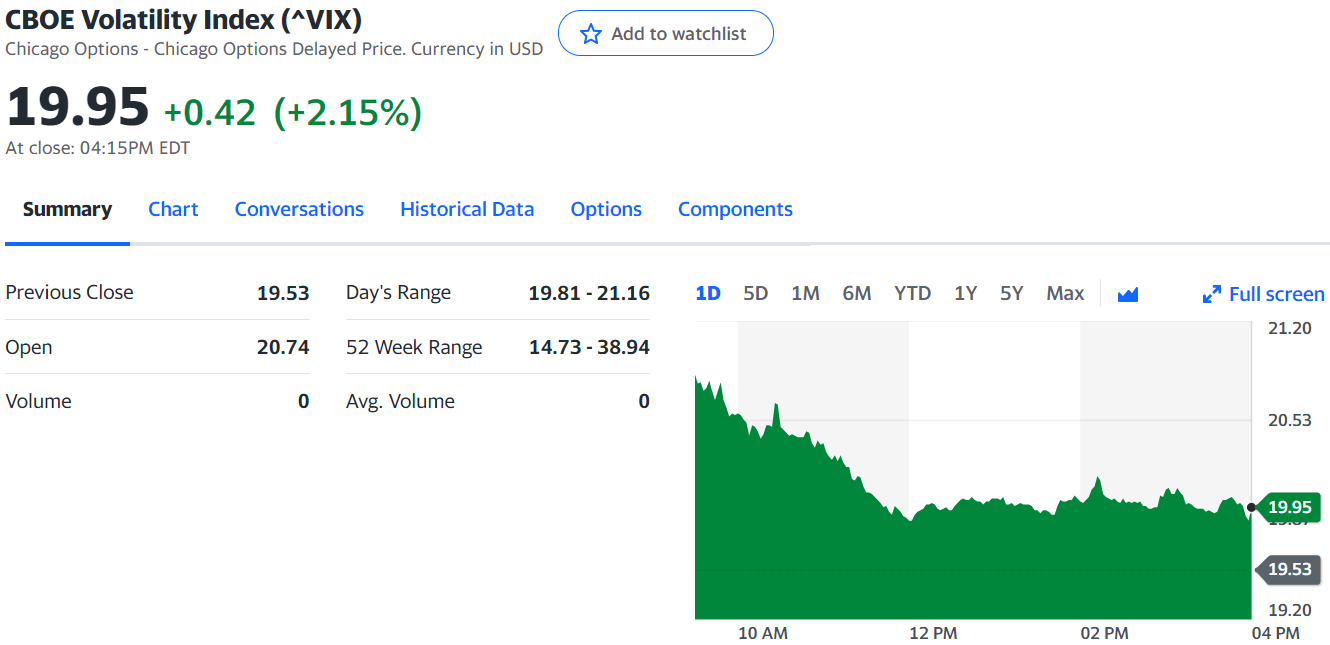Open the chart type area icon
Screen dimensions: 1330x645
tap(1128, 294)
